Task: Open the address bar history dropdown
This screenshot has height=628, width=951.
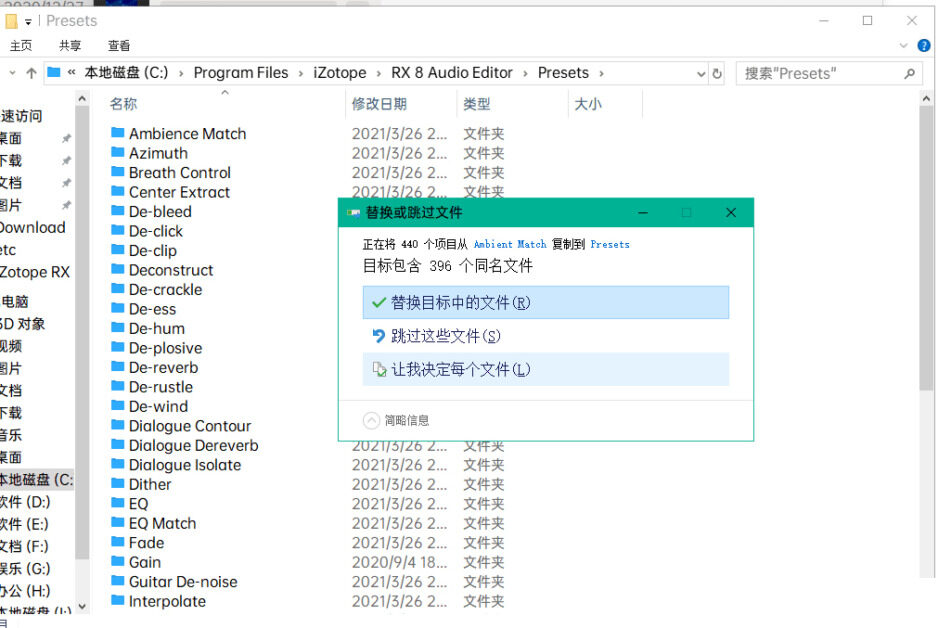Action: [699, 73]
